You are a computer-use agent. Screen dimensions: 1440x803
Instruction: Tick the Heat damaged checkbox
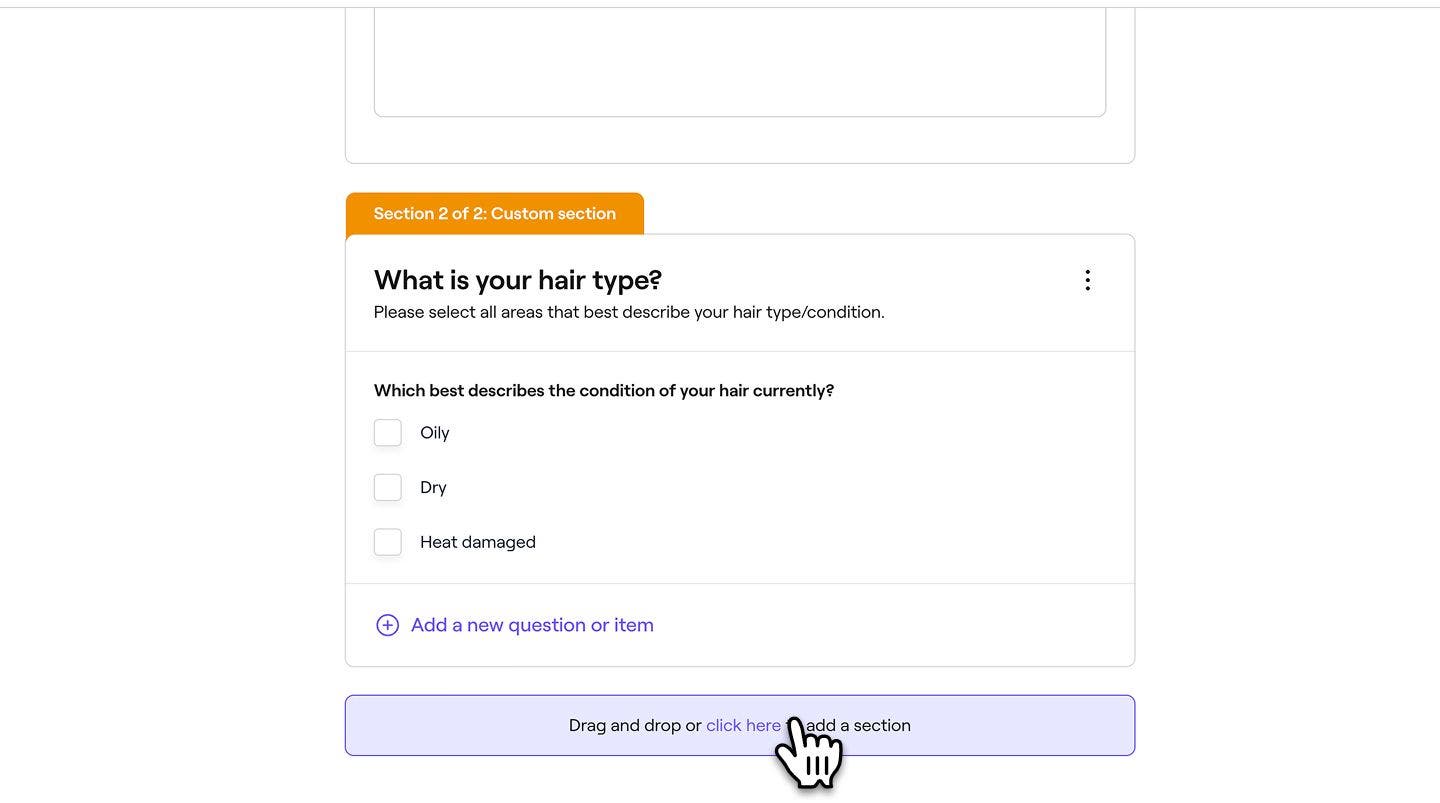click(388, 542)
